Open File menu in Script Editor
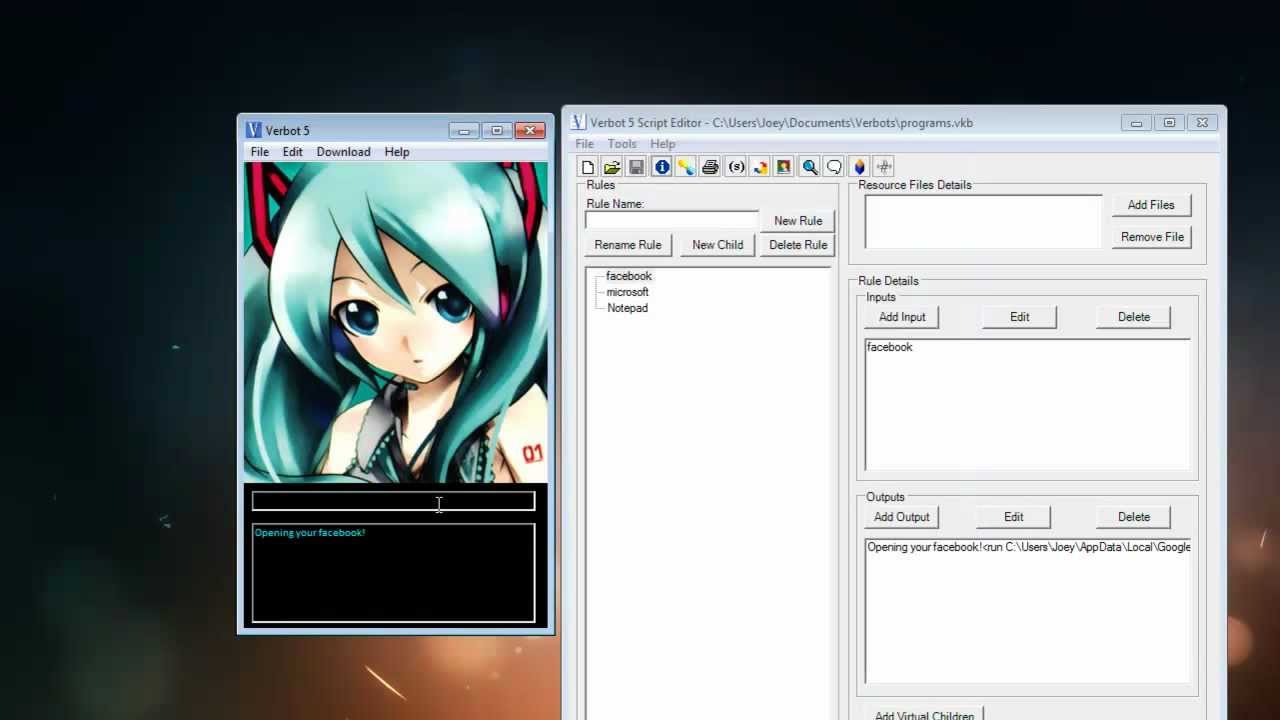The width and height of the screenshot is (1280, 720). coord(585,144)
